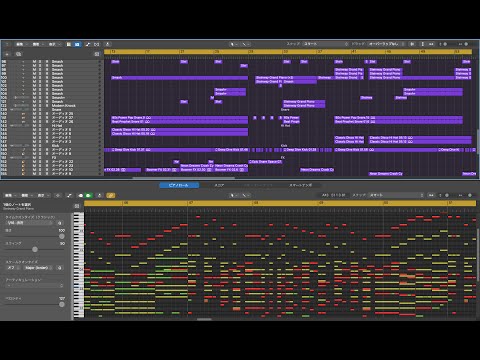Toggle the green MIDI out button in piano roll

click(x=88, y=195)
